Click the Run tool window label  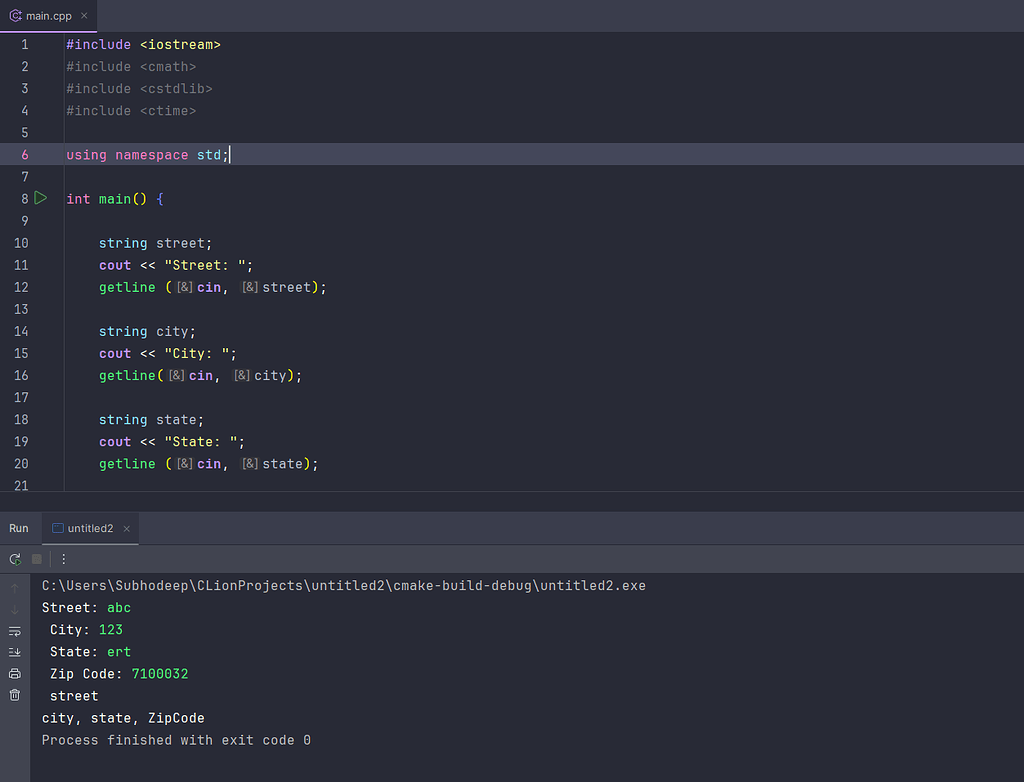pos(17,528)
